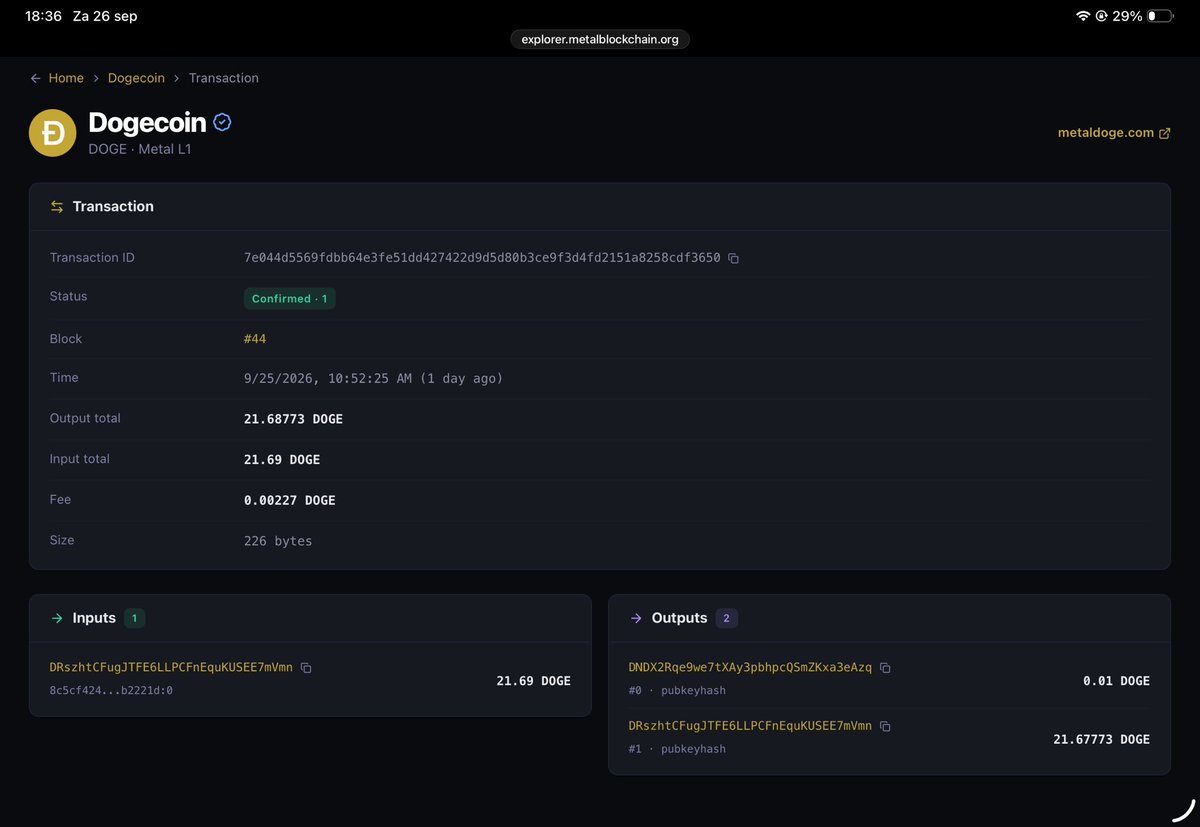The height and width of the screenshot is (827, 1200).
Task: Tap the battery indicator icon
Action: pyautogui.click(x=1160, y=16)
